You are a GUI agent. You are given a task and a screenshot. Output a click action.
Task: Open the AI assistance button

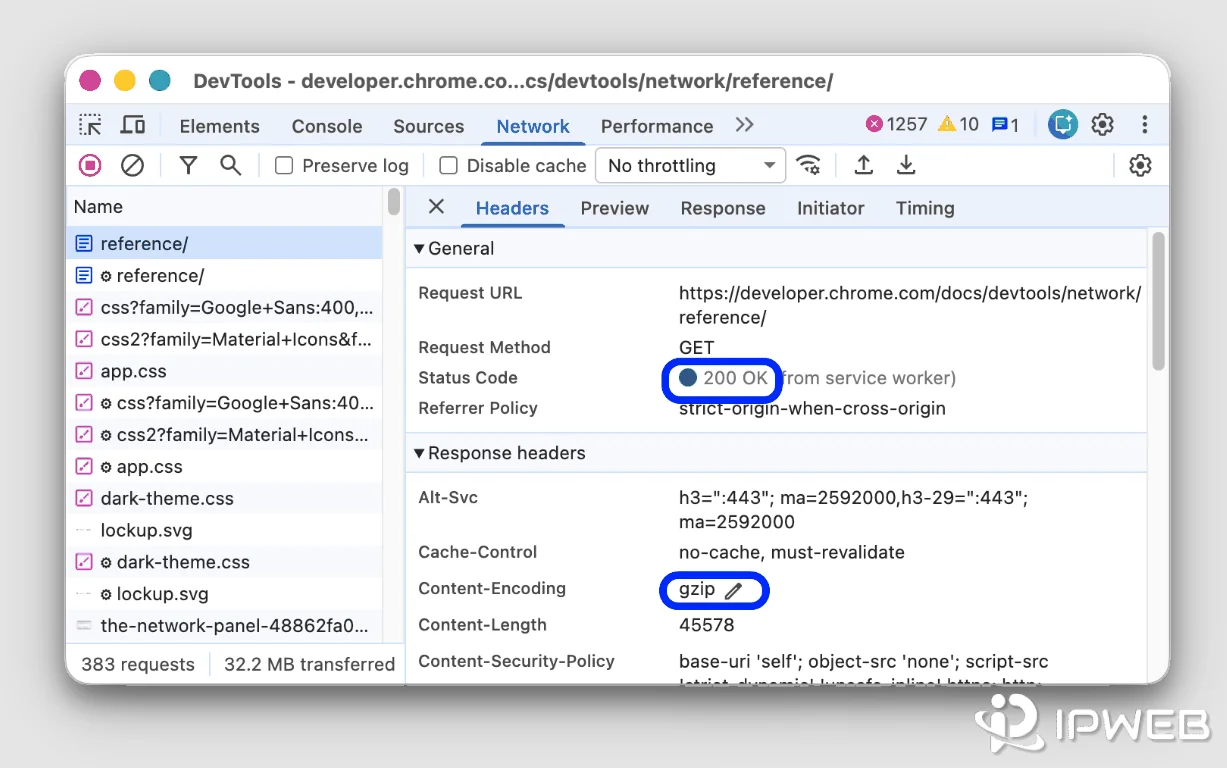click(1062, 125)
